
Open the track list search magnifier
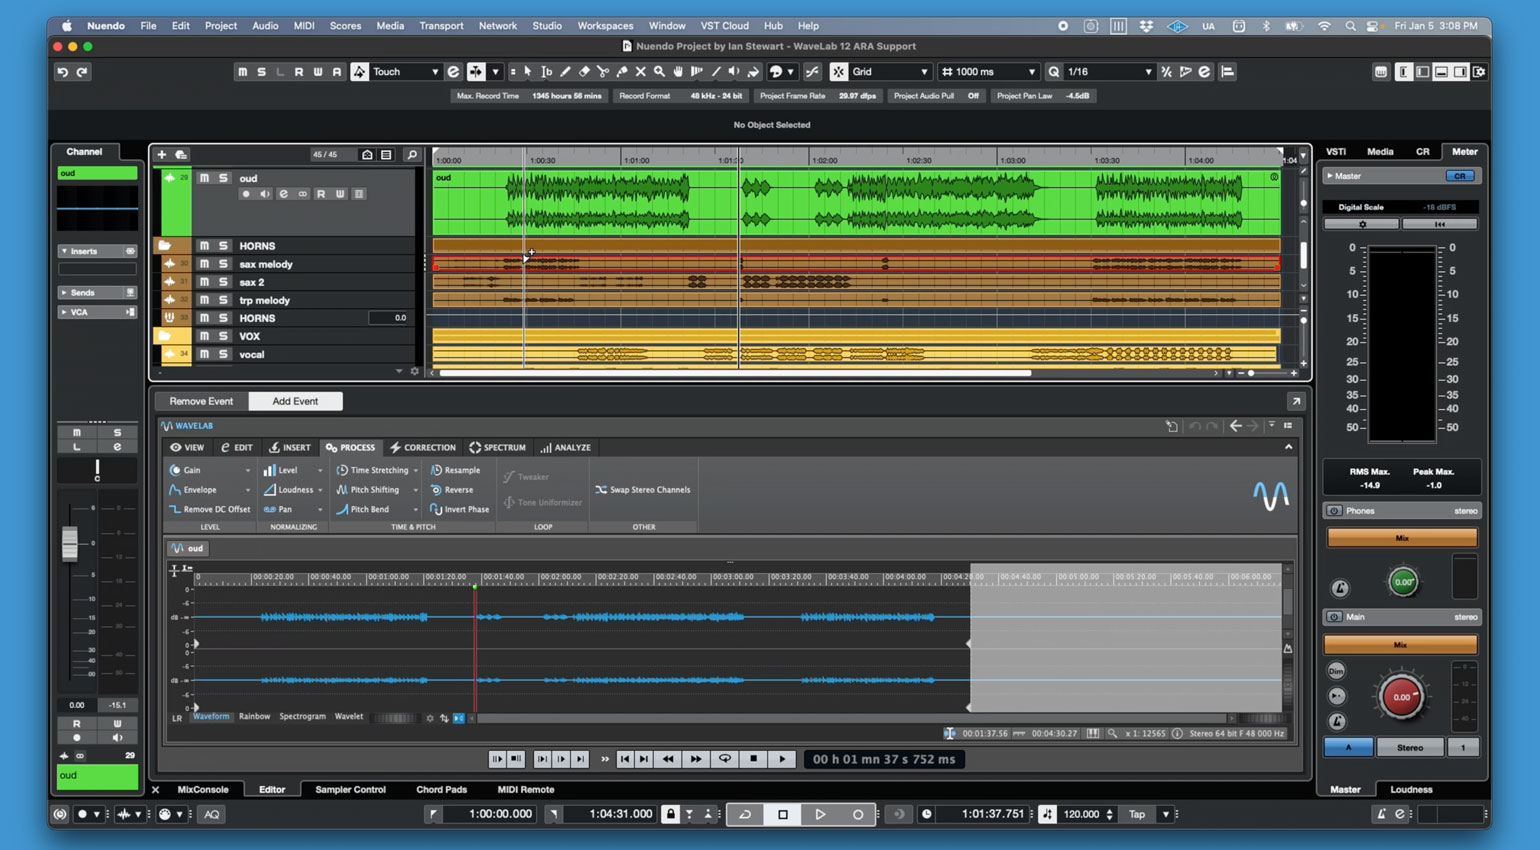click(x=412, y=155)
